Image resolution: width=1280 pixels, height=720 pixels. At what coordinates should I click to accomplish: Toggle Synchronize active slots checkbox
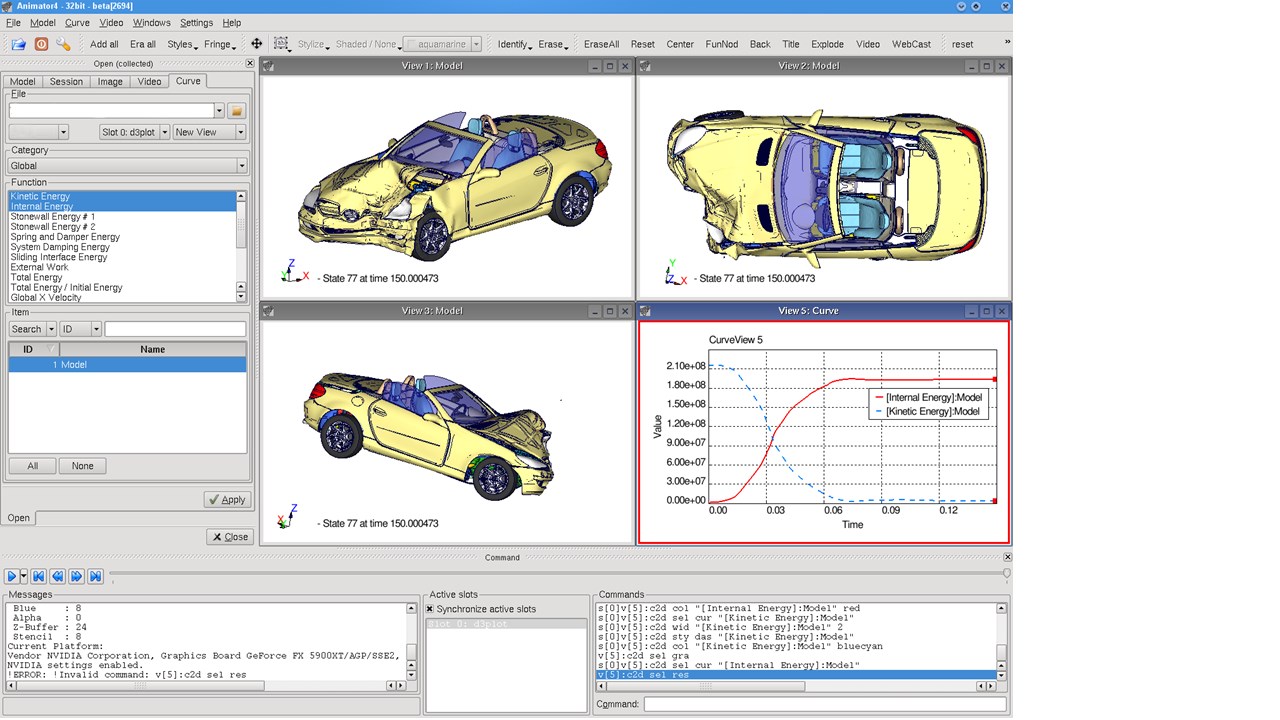pos(431,609)
